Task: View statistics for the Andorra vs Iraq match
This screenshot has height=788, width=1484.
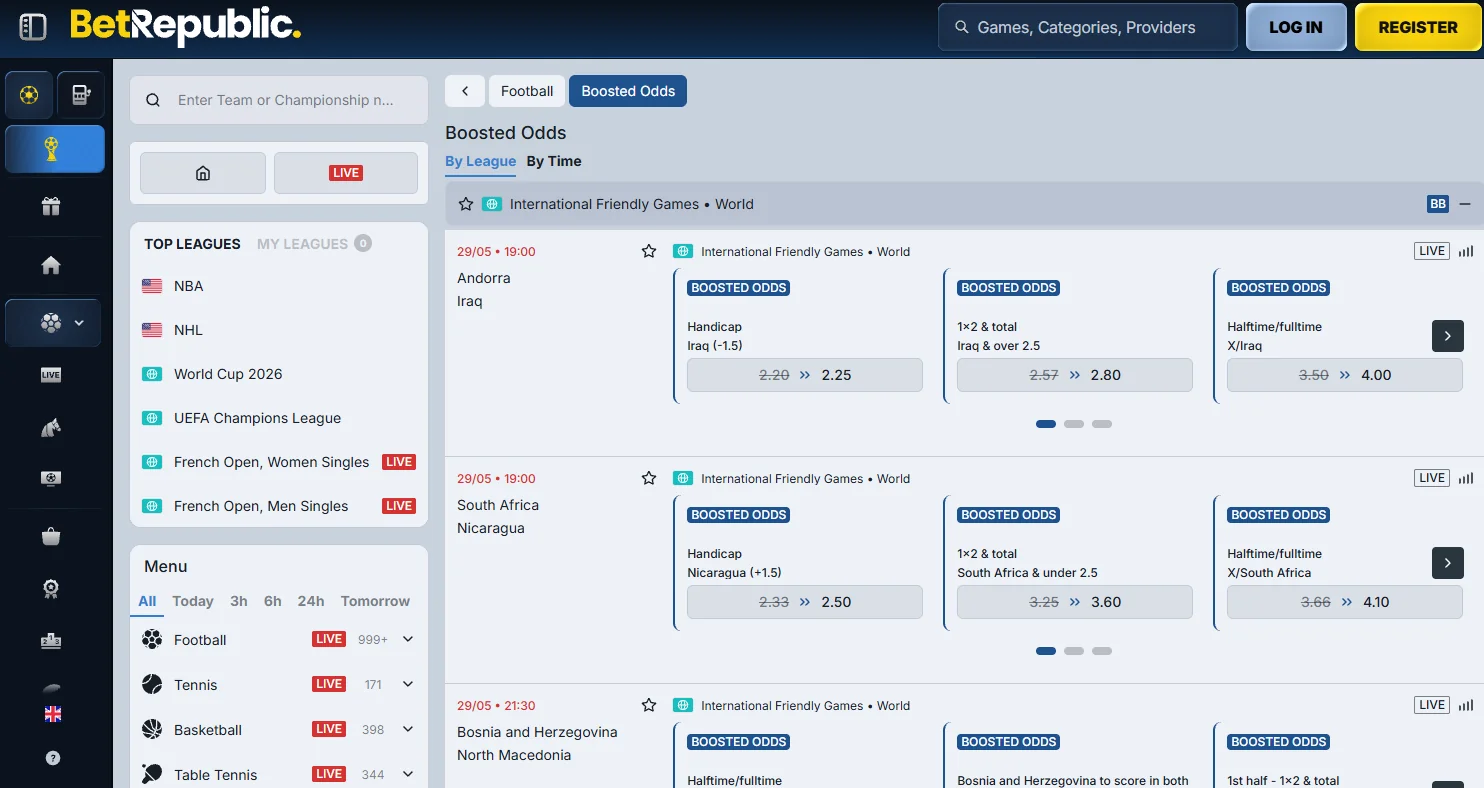Action: (x=1466, y=252)
